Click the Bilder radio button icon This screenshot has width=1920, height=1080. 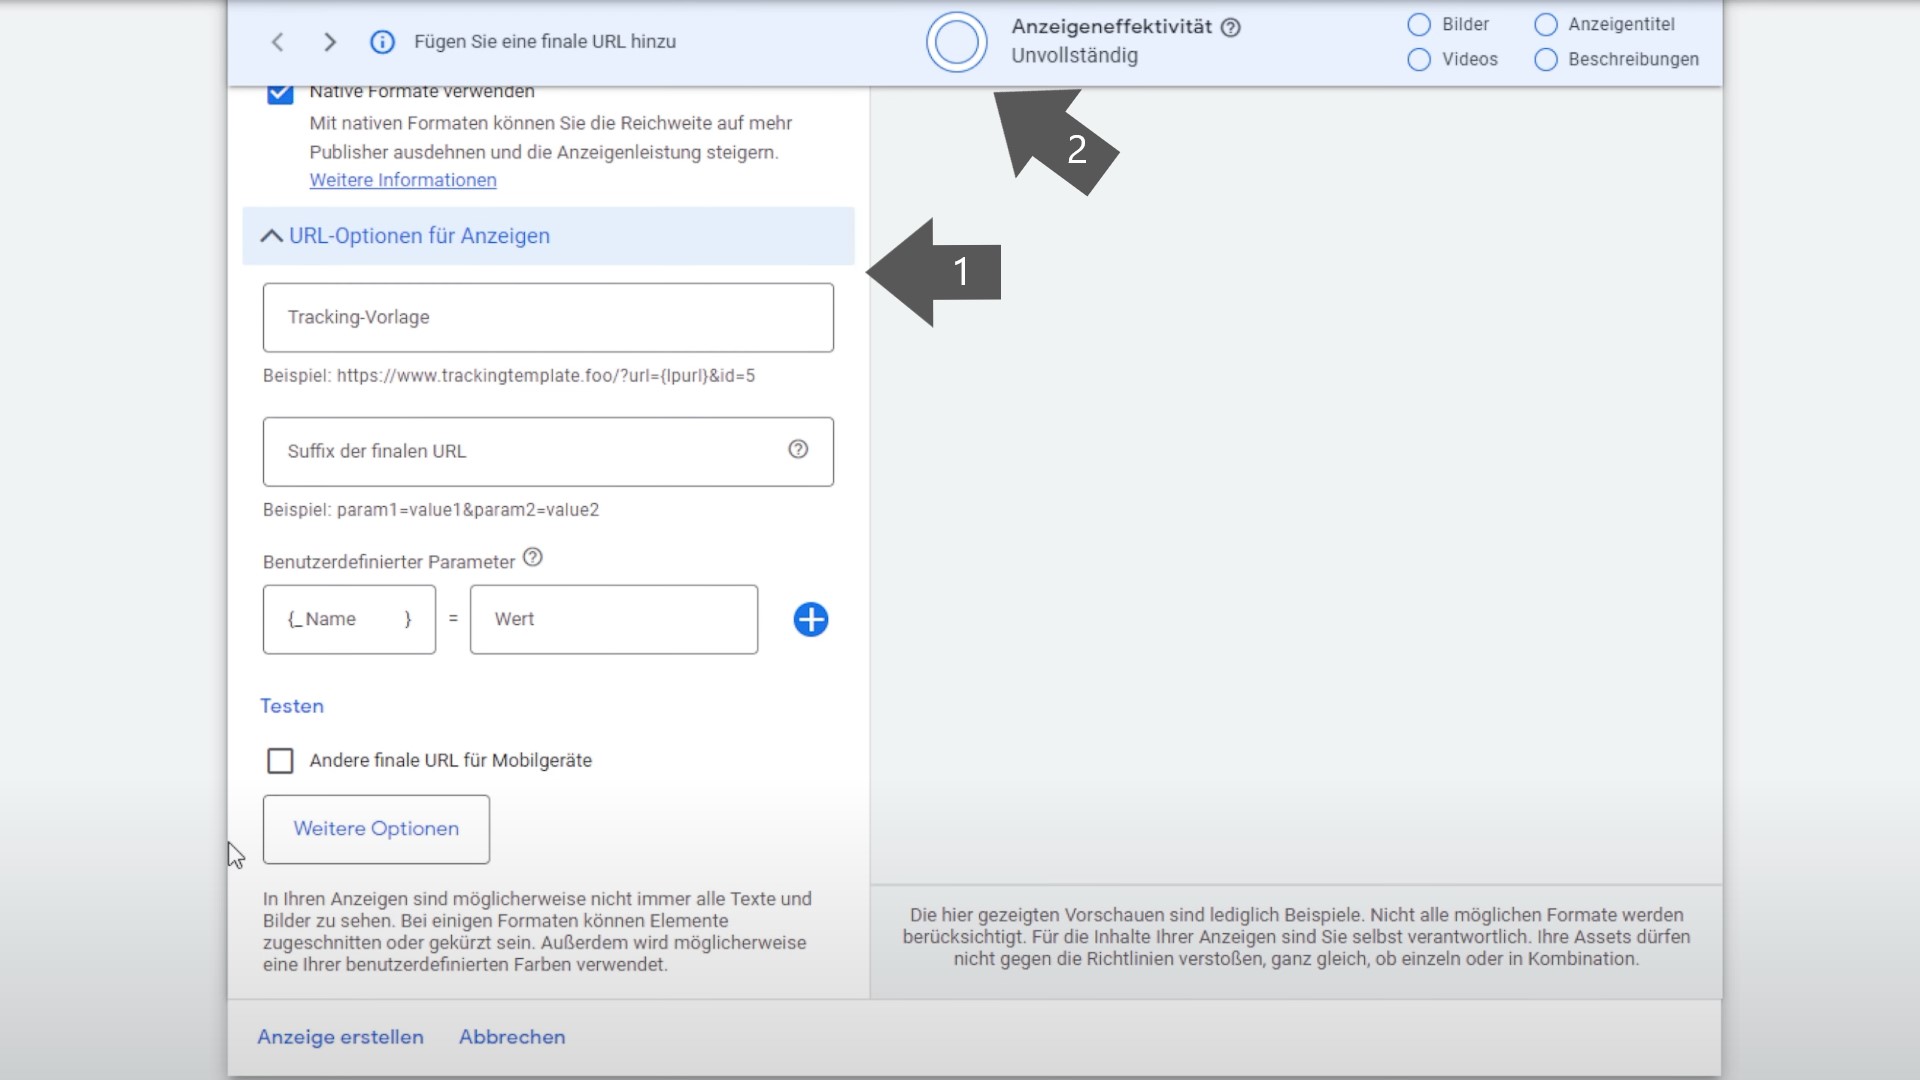click(x=1420, y=24)
